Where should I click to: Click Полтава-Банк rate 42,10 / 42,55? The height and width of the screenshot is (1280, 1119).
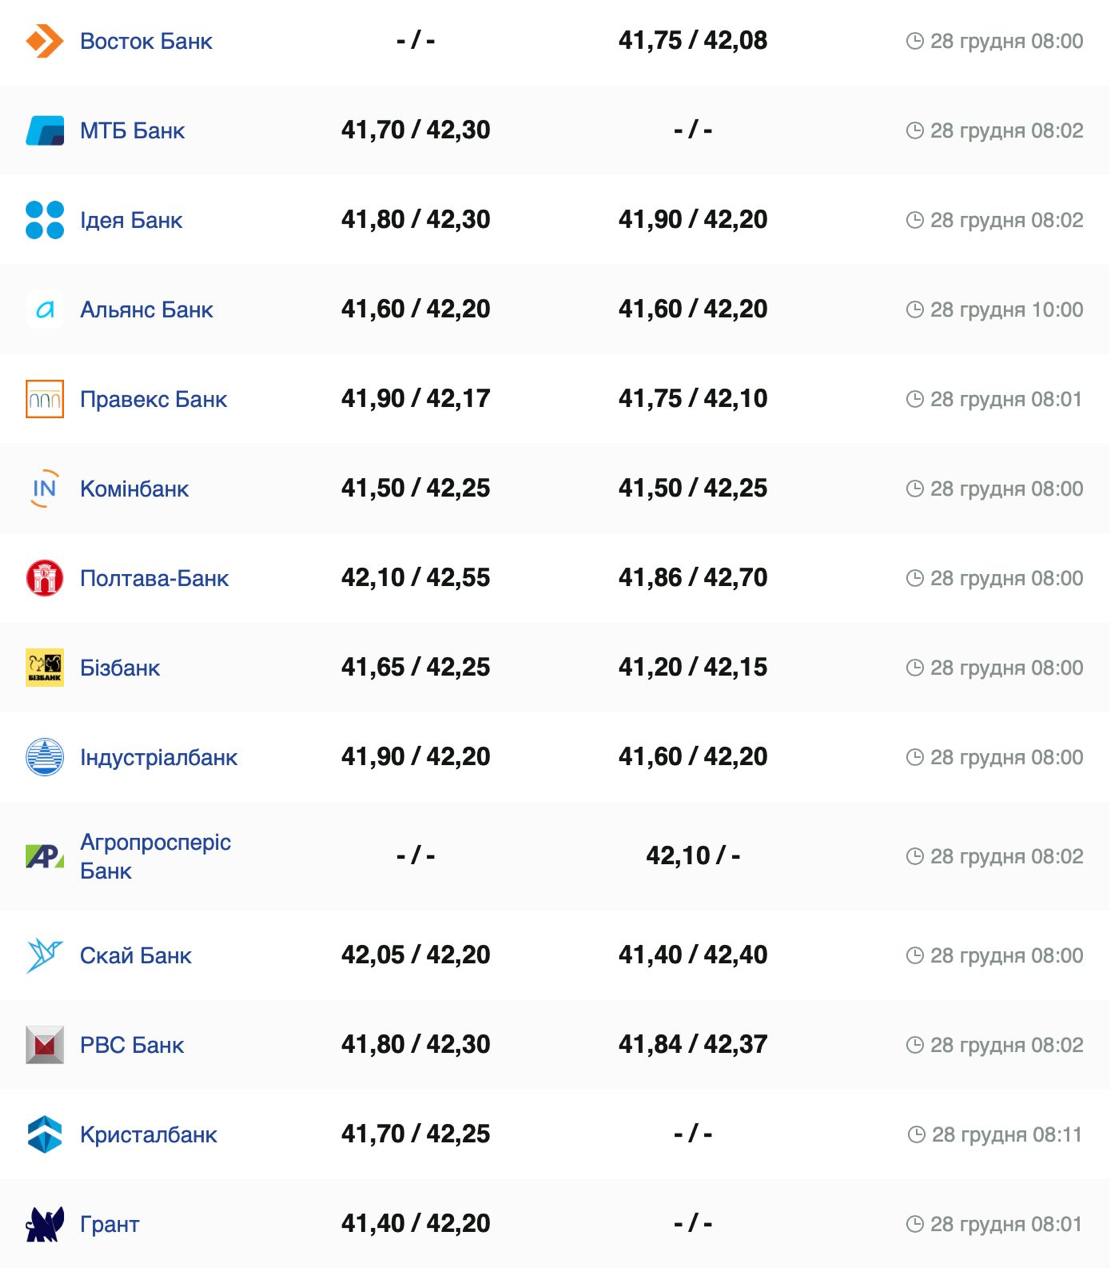click(415, 578)
